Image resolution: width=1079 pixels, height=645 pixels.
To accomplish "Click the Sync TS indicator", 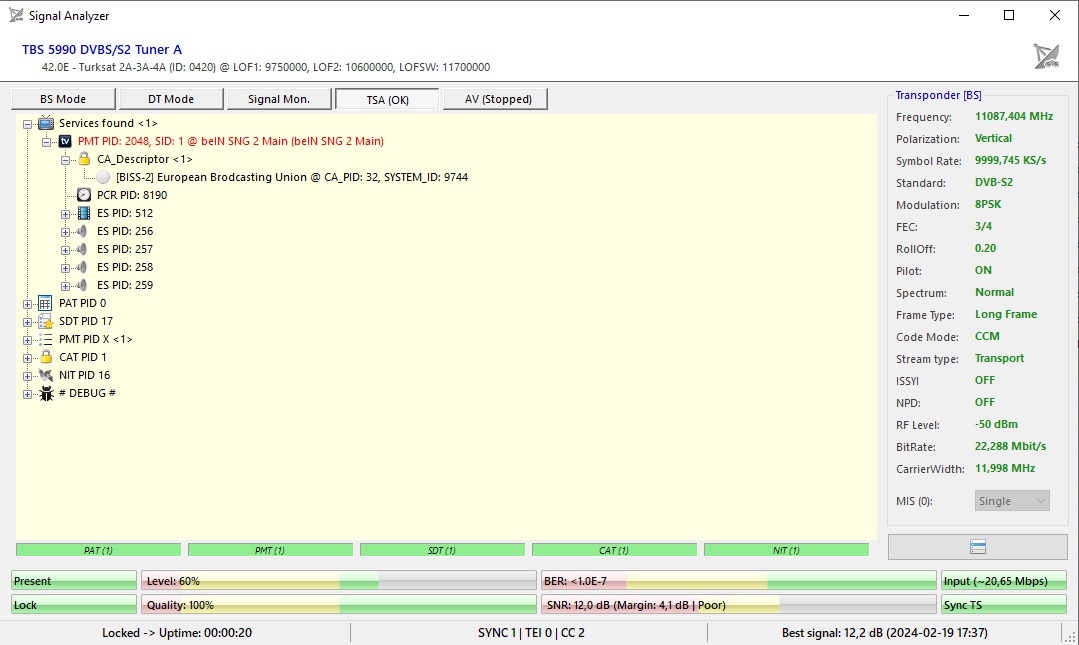I will [1003, 605].
